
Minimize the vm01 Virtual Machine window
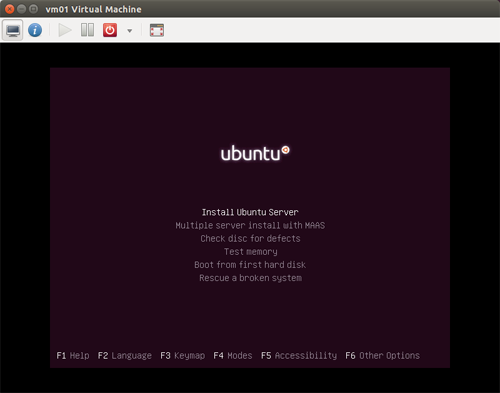pos(21,9)
